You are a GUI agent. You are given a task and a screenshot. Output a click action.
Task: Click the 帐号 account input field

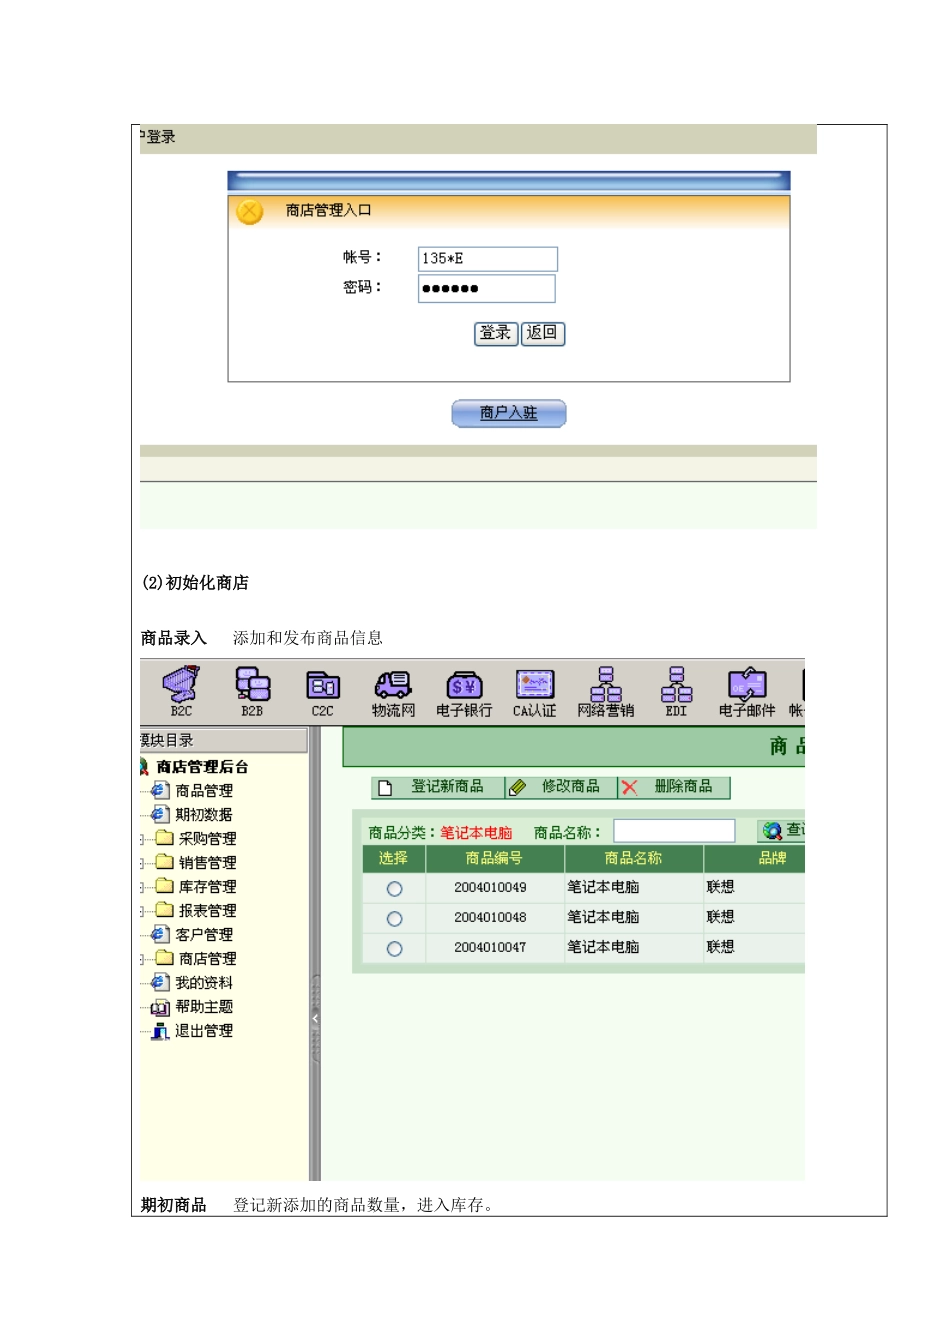(487, 258)
